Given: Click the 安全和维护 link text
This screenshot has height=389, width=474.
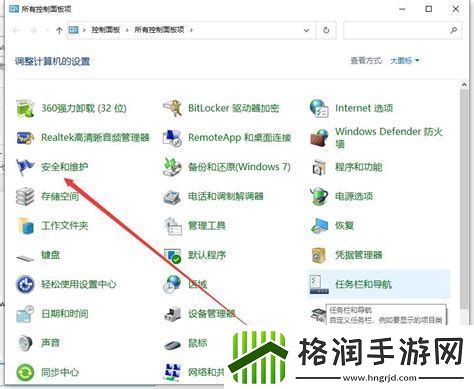Looking at the screenshot, I should [65, 167].
